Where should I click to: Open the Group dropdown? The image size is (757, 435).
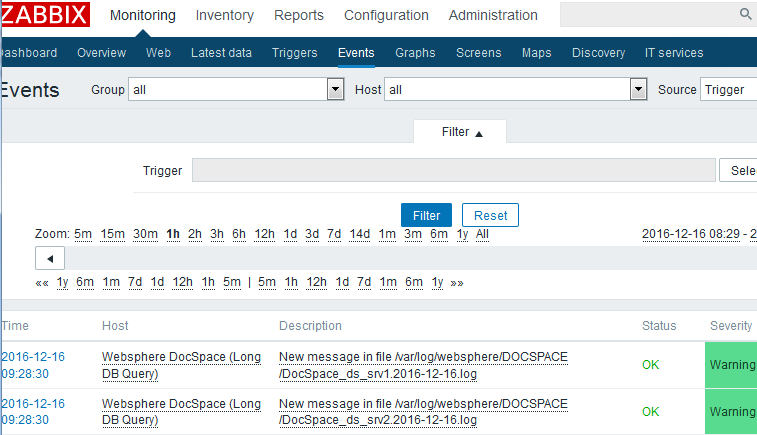(x=236, y=89)
